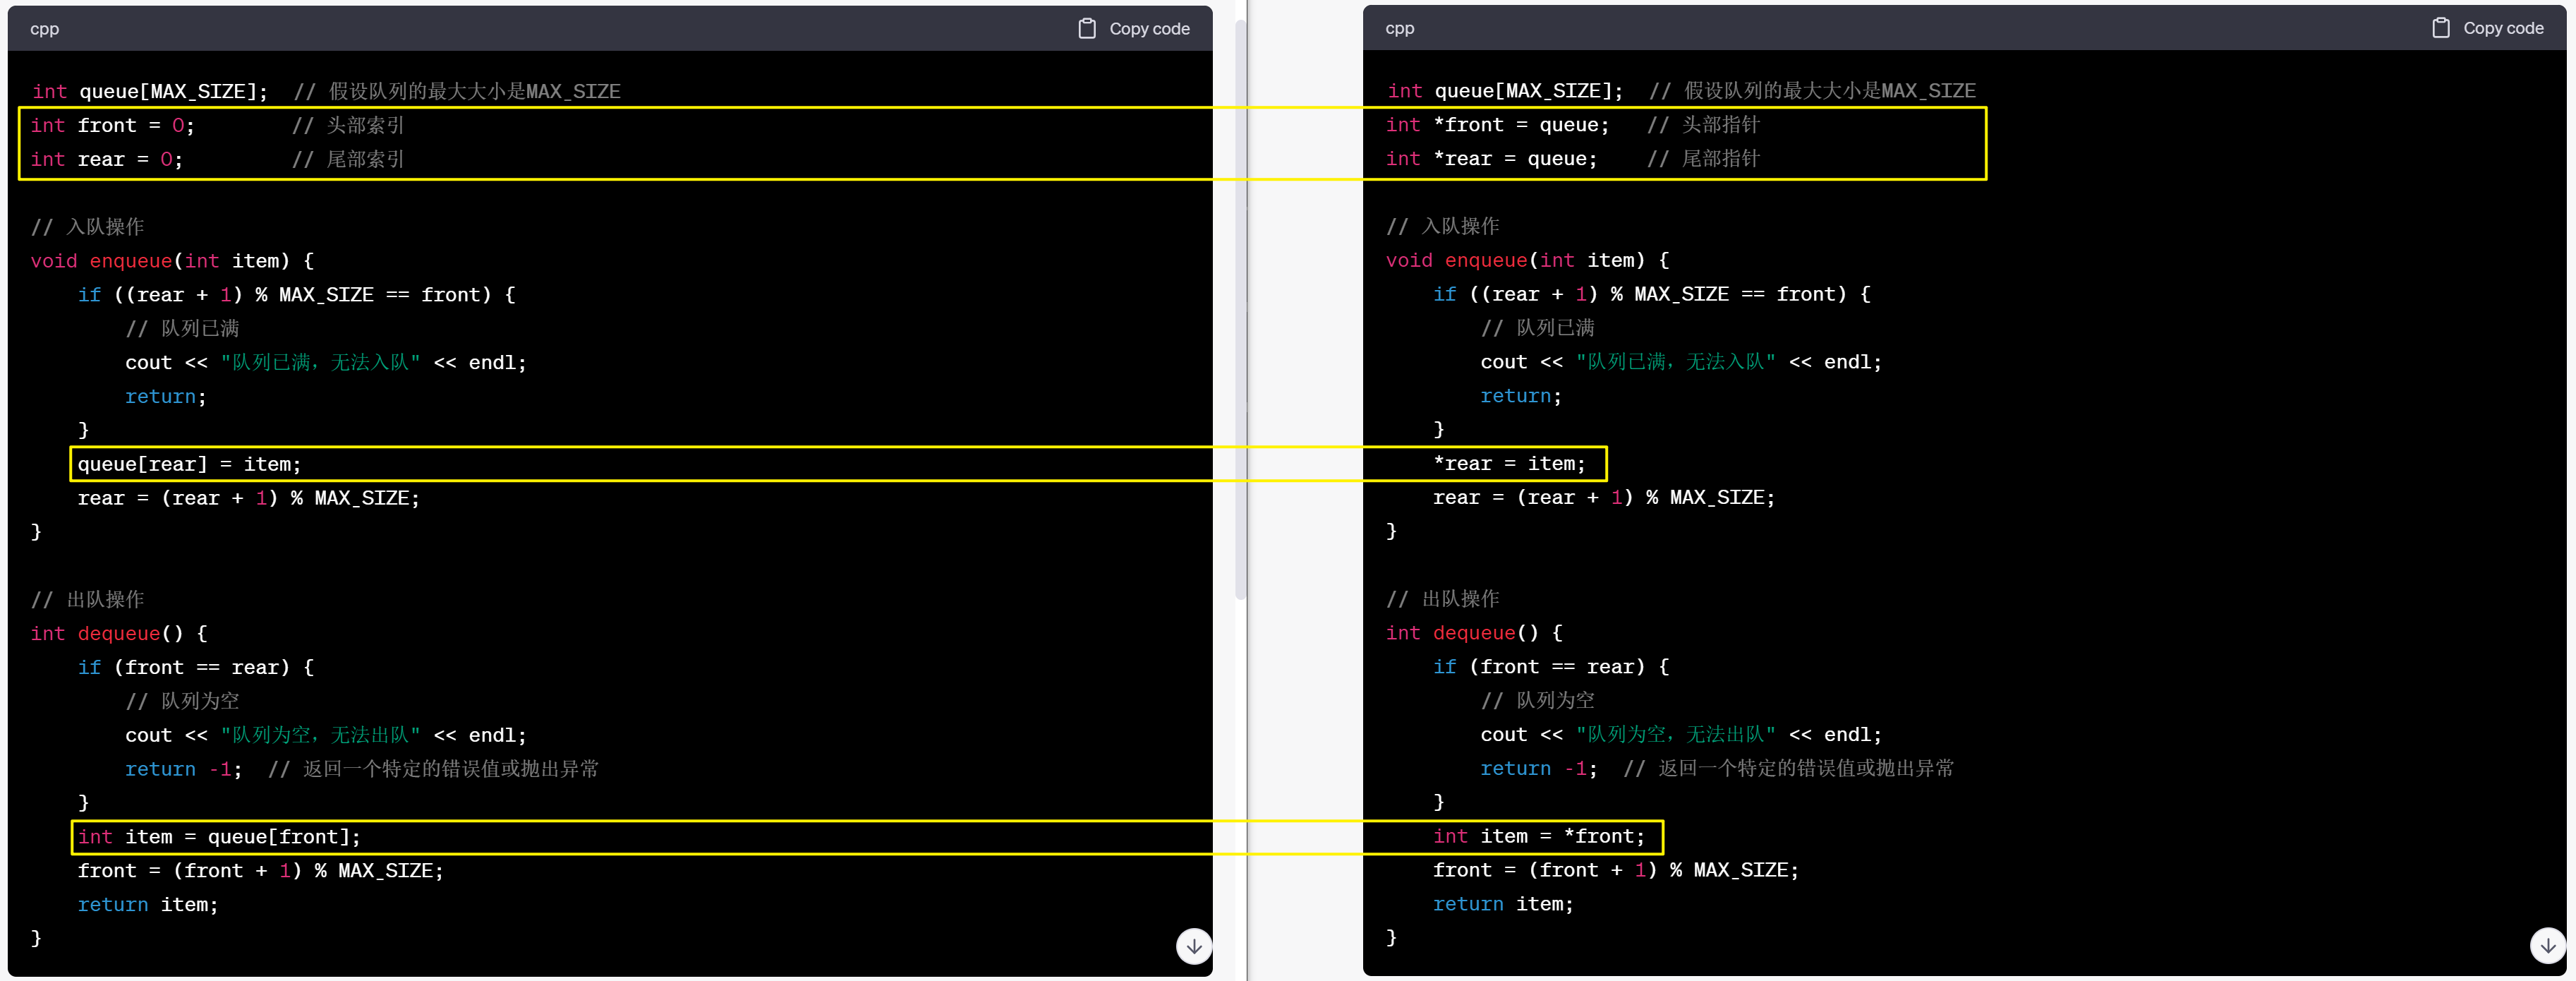
Task: Click 'queue[rear] = item;' in left block
Action: click(189, 464)
